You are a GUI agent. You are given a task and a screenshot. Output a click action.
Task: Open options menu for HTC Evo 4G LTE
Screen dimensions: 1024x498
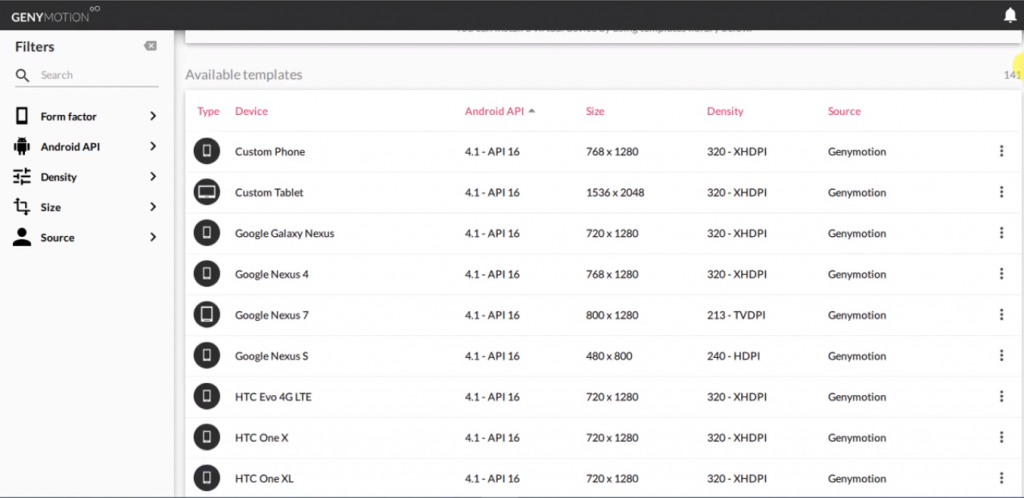tap(1001, 396)
